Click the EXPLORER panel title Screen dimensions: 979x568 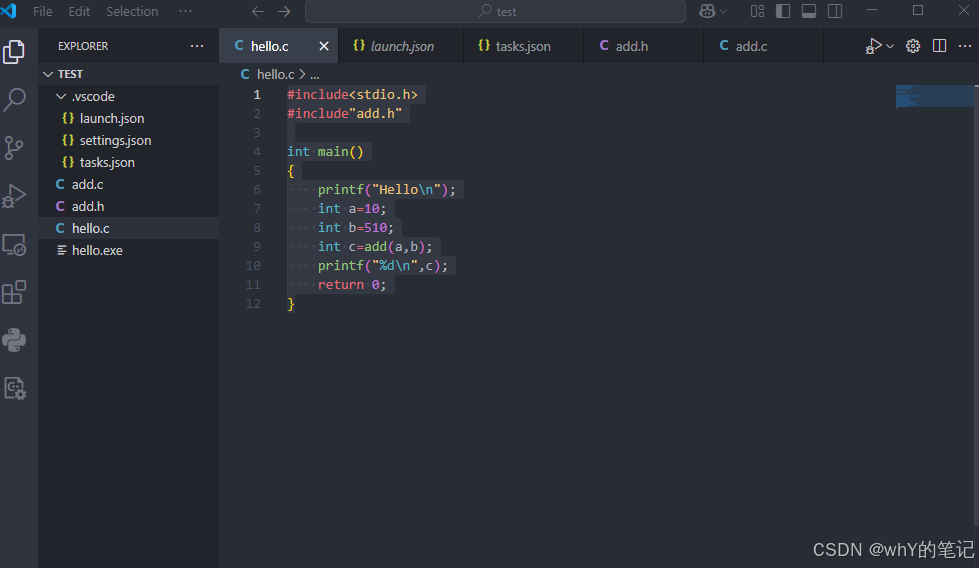tap(83, 46)
